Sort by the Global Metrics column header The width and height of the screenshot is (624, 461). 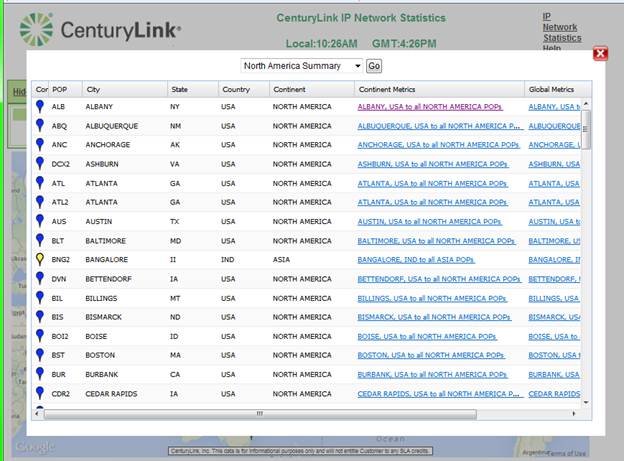[x=558, y=90]
